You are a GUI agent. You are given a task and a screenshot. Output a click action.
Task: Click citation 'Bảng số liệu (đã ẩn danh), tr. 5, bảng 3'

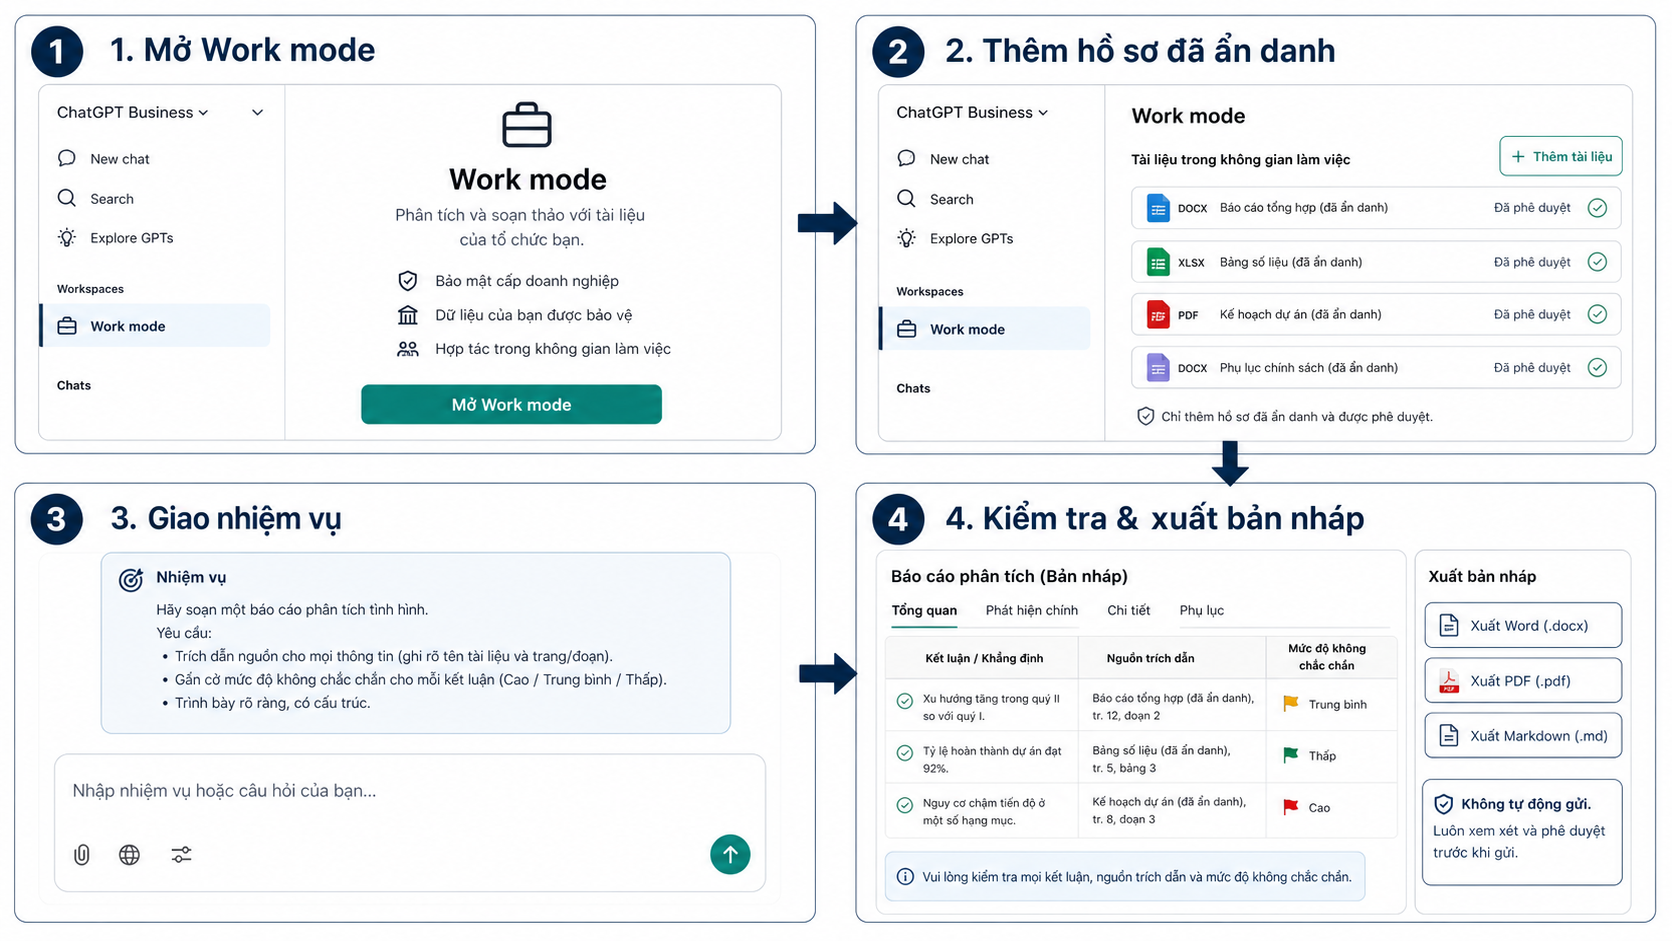click(1161, 759)
